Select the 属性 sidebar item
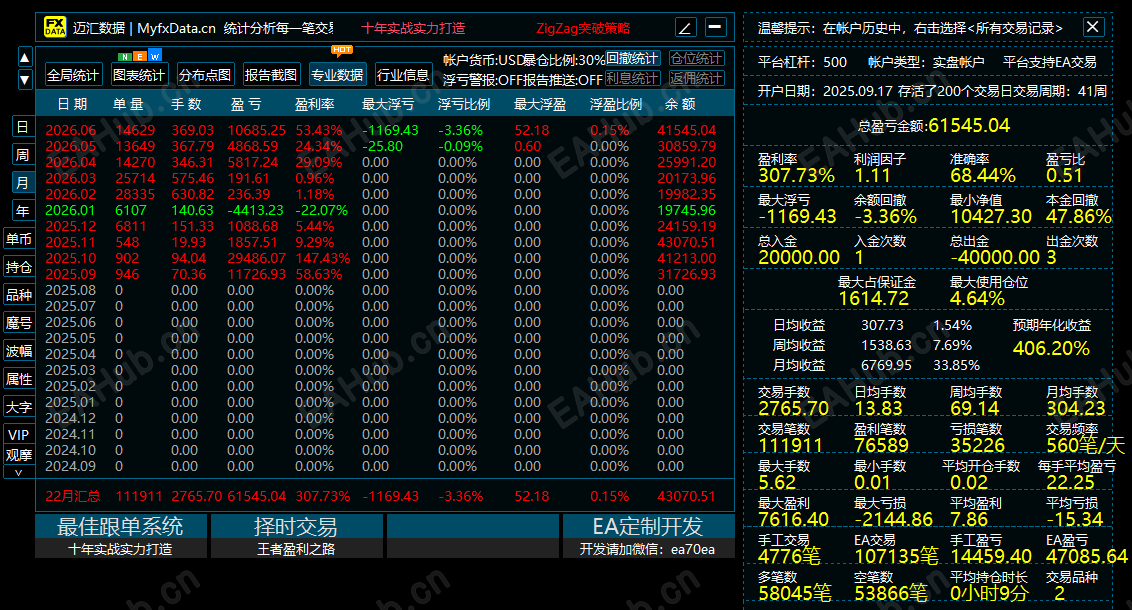 (19, 379)
